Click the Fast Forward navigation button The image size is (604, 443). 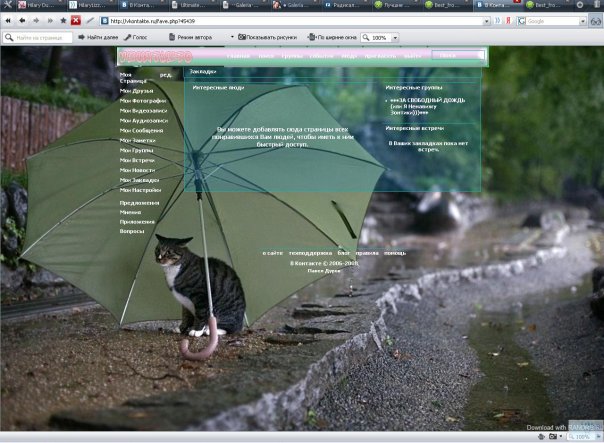tap(50, 21)
